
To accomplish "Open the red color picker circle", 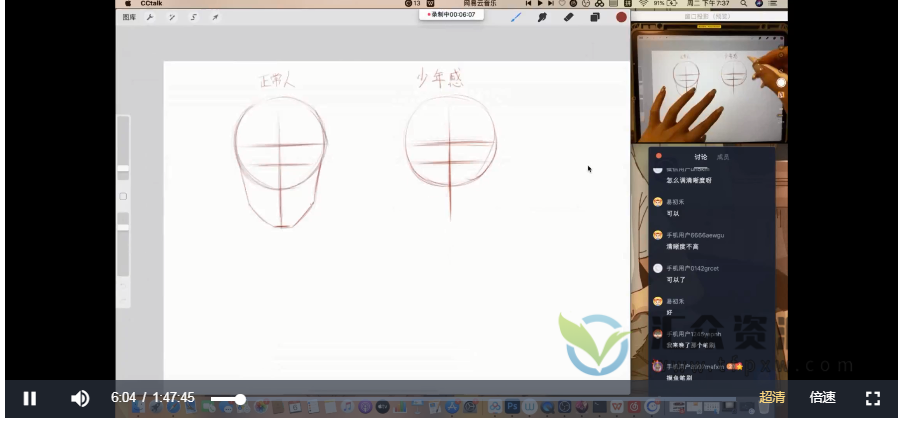I will click(621, 17).
